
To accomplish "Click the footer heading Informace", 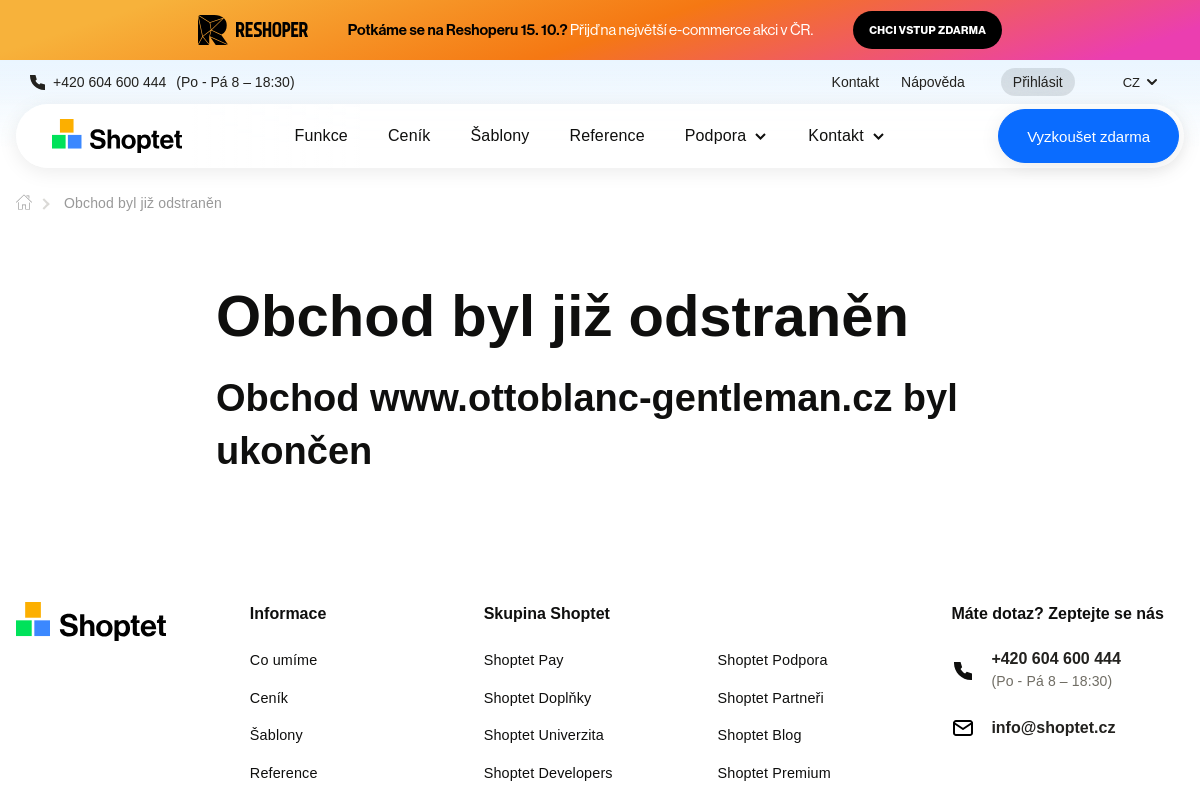I will pos(288,614).
